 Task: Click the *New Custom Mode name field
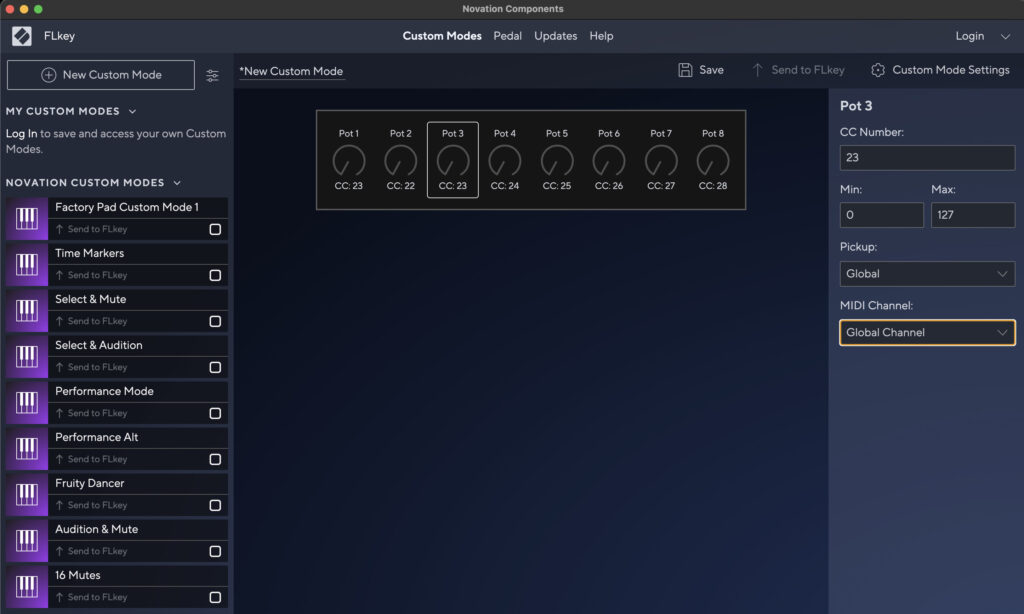tap(291, 72)
